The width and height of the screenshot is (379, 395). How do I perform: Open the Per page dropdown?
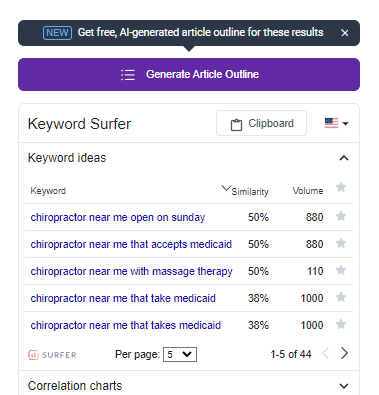click(180, 354)
